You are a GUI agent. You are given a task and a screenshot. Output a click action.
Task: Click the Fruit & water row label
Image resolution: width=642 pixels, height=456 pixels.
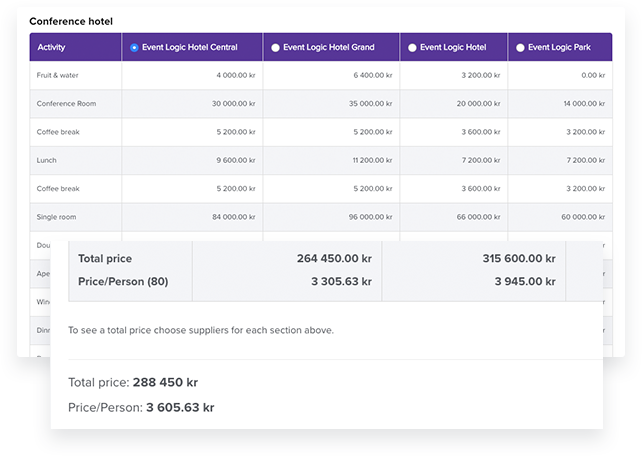(x=57, y=75)
